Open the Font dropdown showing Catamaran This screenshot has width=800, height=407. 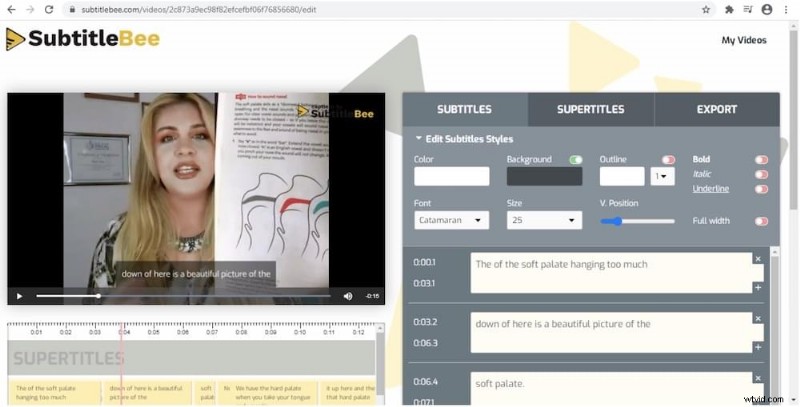(x=452, y=220)
